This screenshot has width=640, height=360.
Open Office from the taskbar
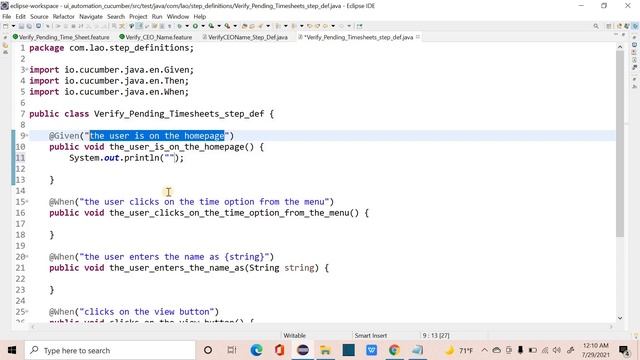[279, 350]
